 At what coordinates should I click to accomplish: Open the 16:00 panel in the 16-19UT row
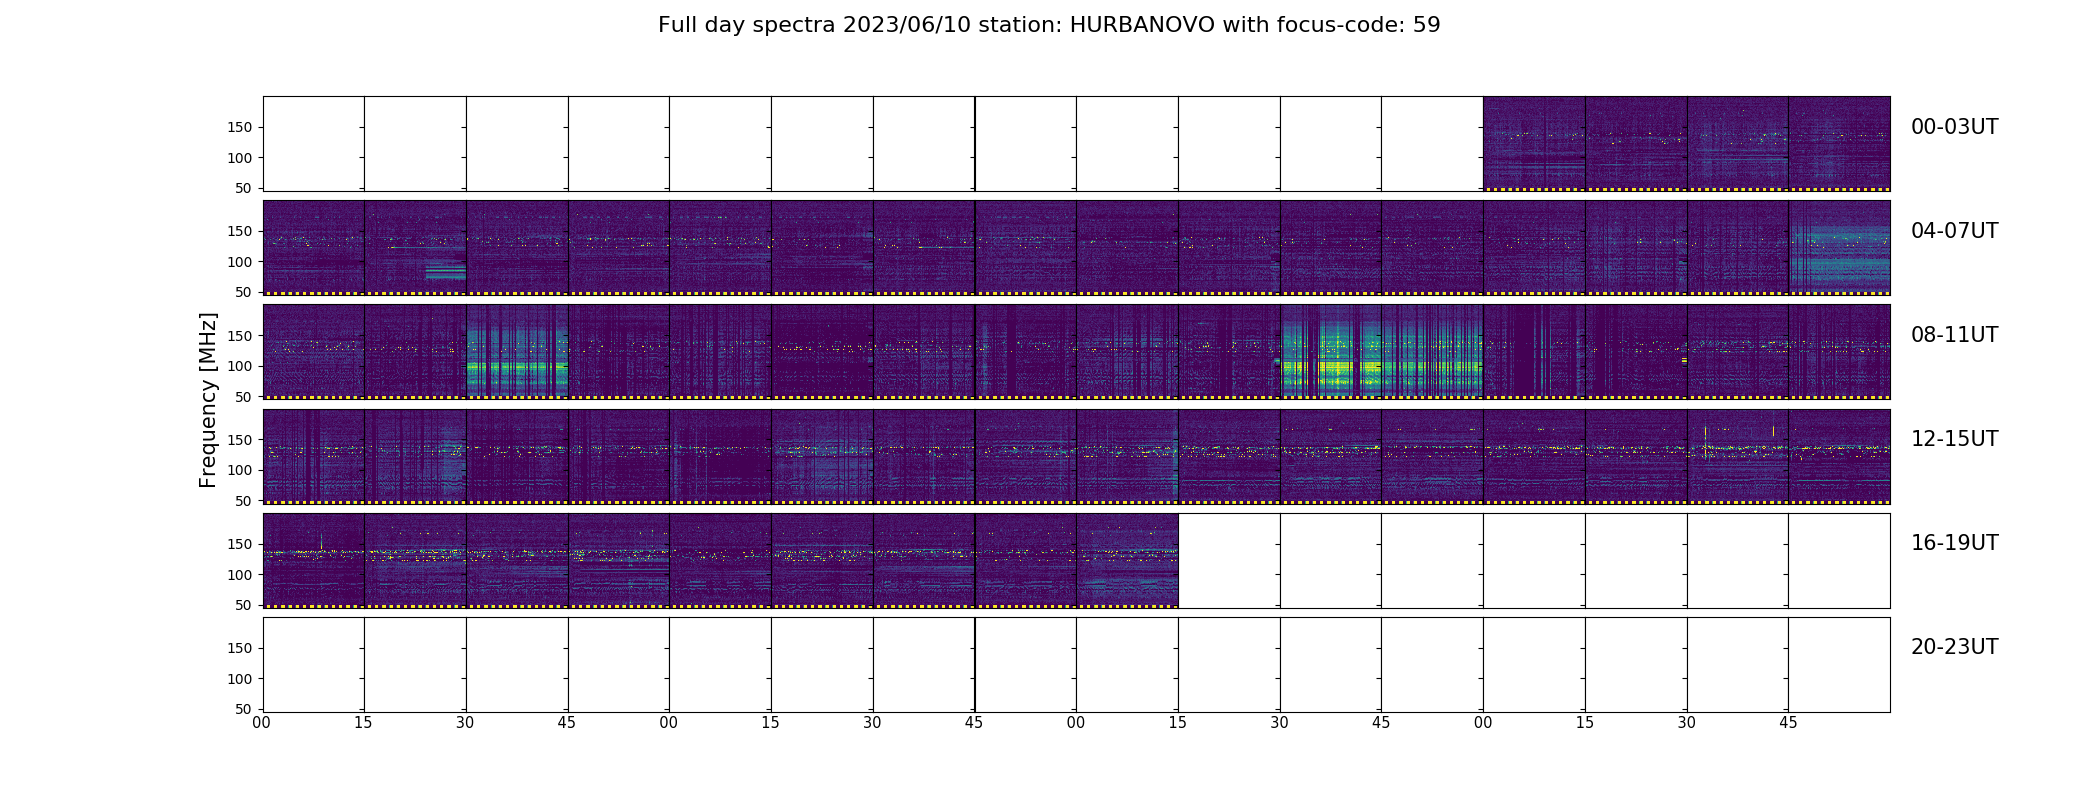(x=313, y=560)
